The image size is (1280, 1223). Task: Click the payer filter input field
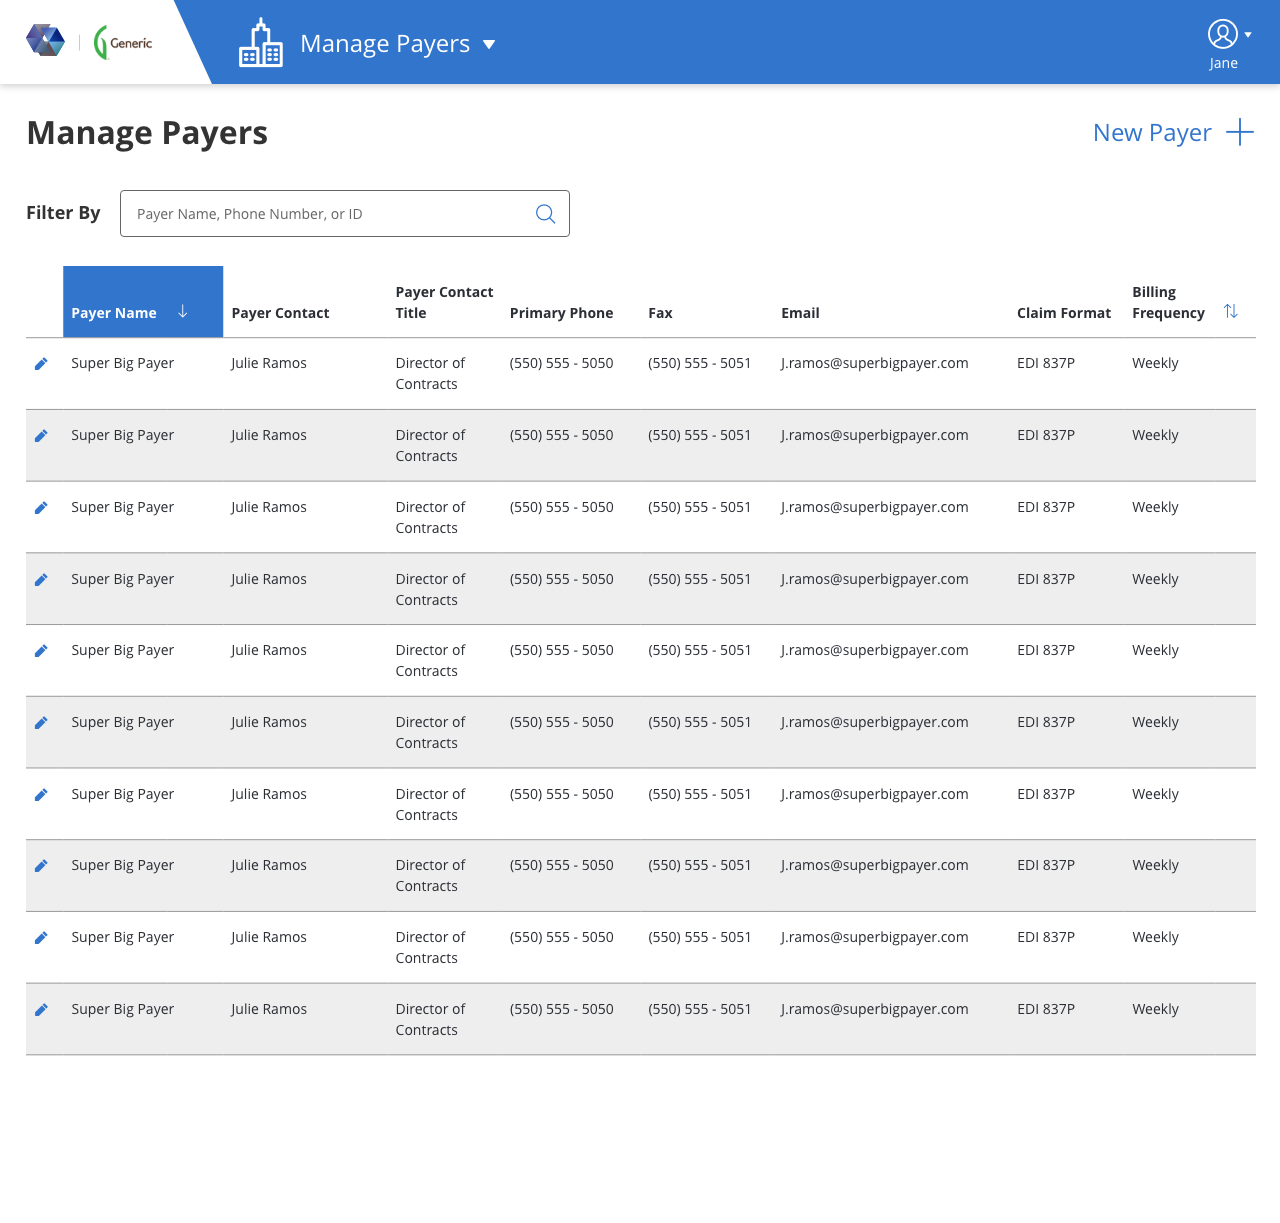[x=330, y=213]
